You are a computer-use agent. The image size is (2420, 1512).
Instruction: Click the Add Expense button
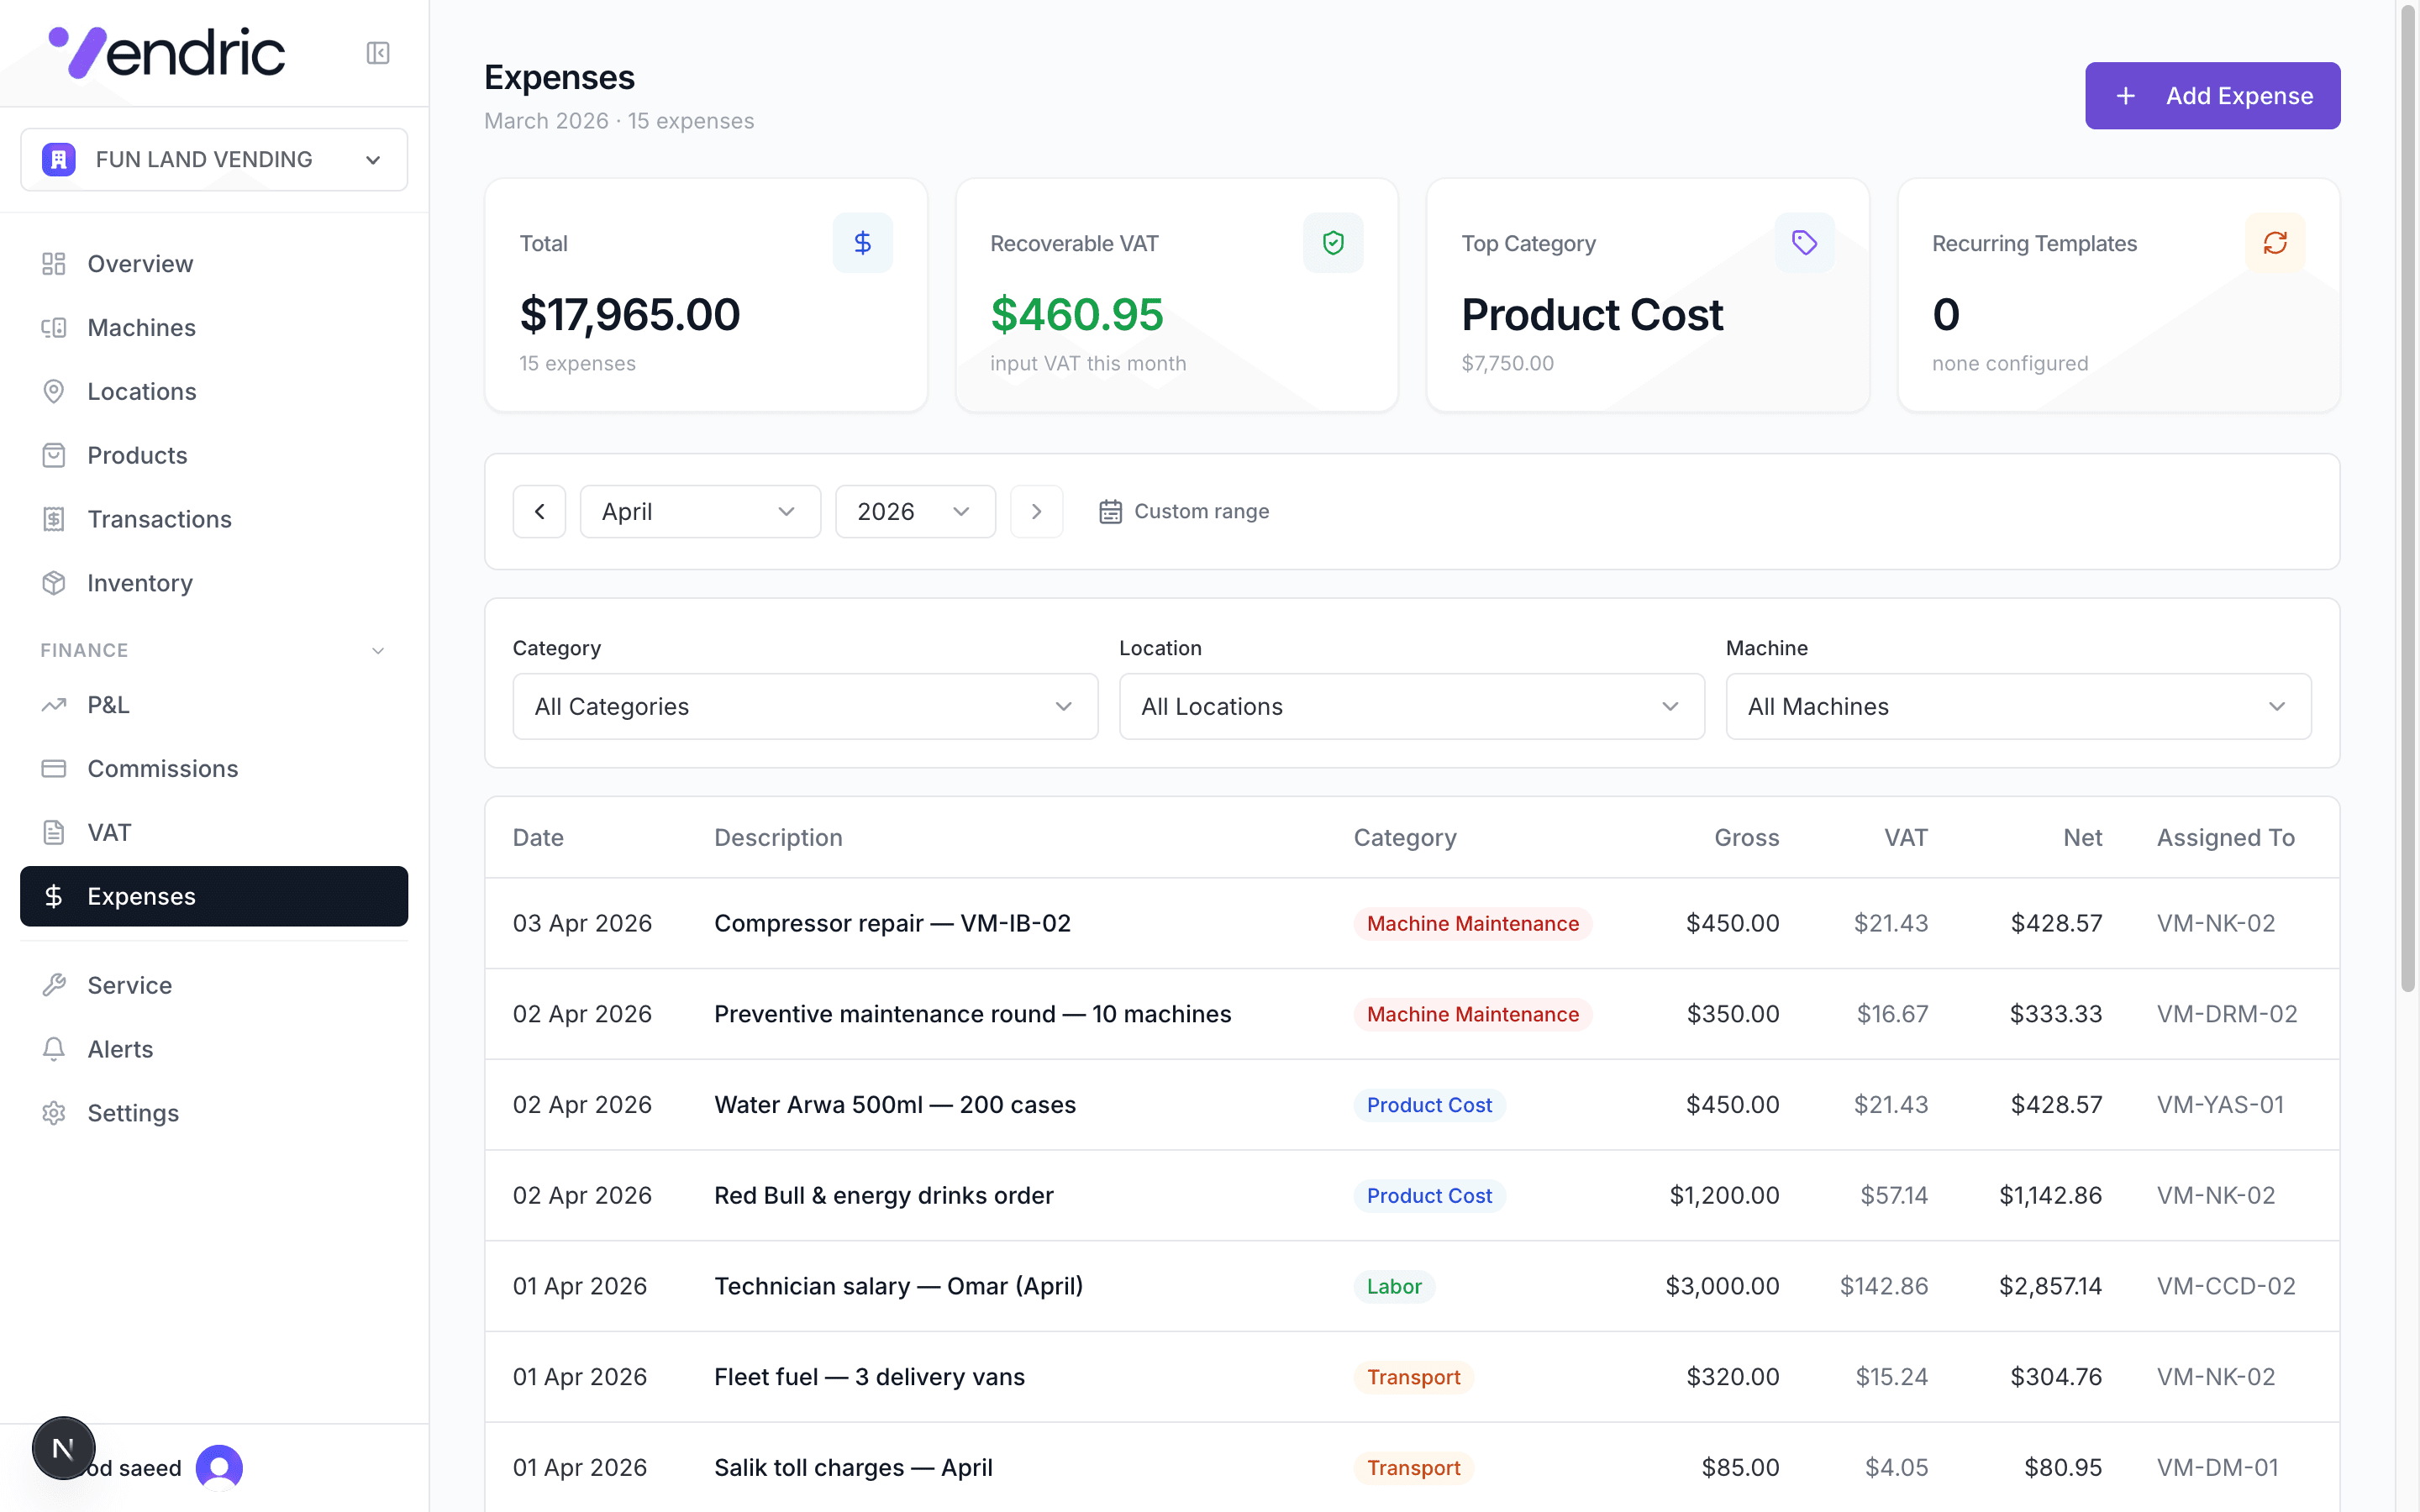point(2211,96)
